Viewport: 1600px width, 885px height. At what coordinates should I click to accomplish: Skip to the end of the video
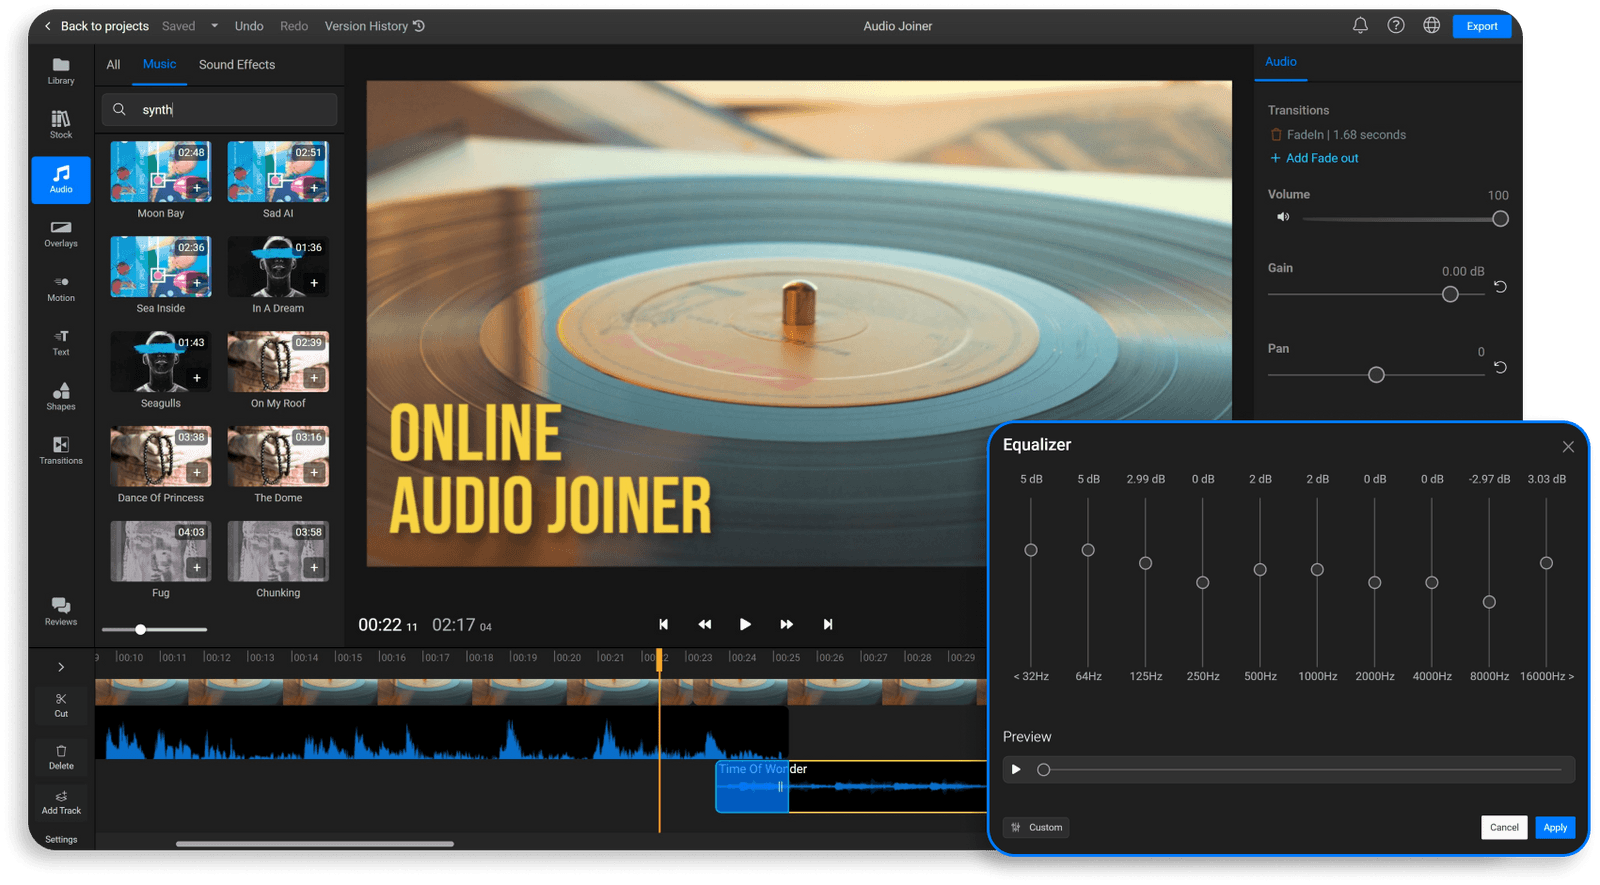[x=828, y=624]
